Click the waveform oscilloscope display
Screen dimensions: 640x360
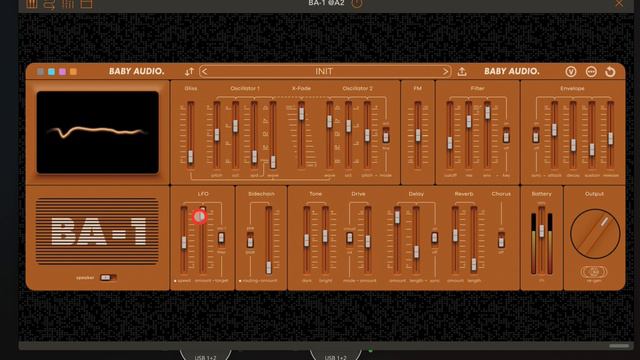[x=98, y=133]
